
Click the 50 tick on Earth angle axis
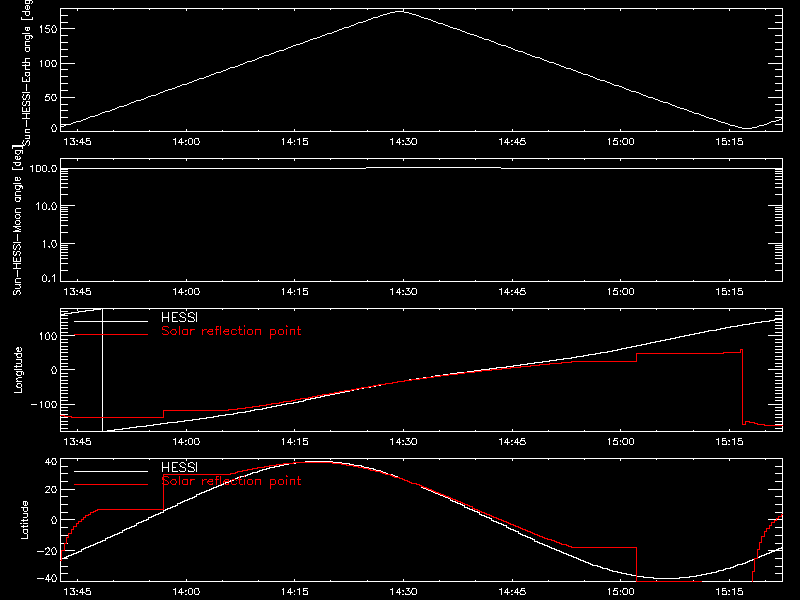click(x=51, y=97)
